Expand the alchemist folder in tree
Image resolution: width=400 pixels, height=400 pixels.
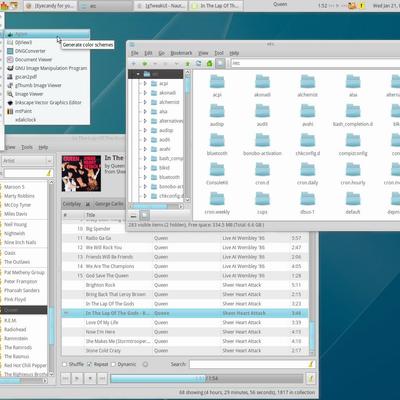145,102
